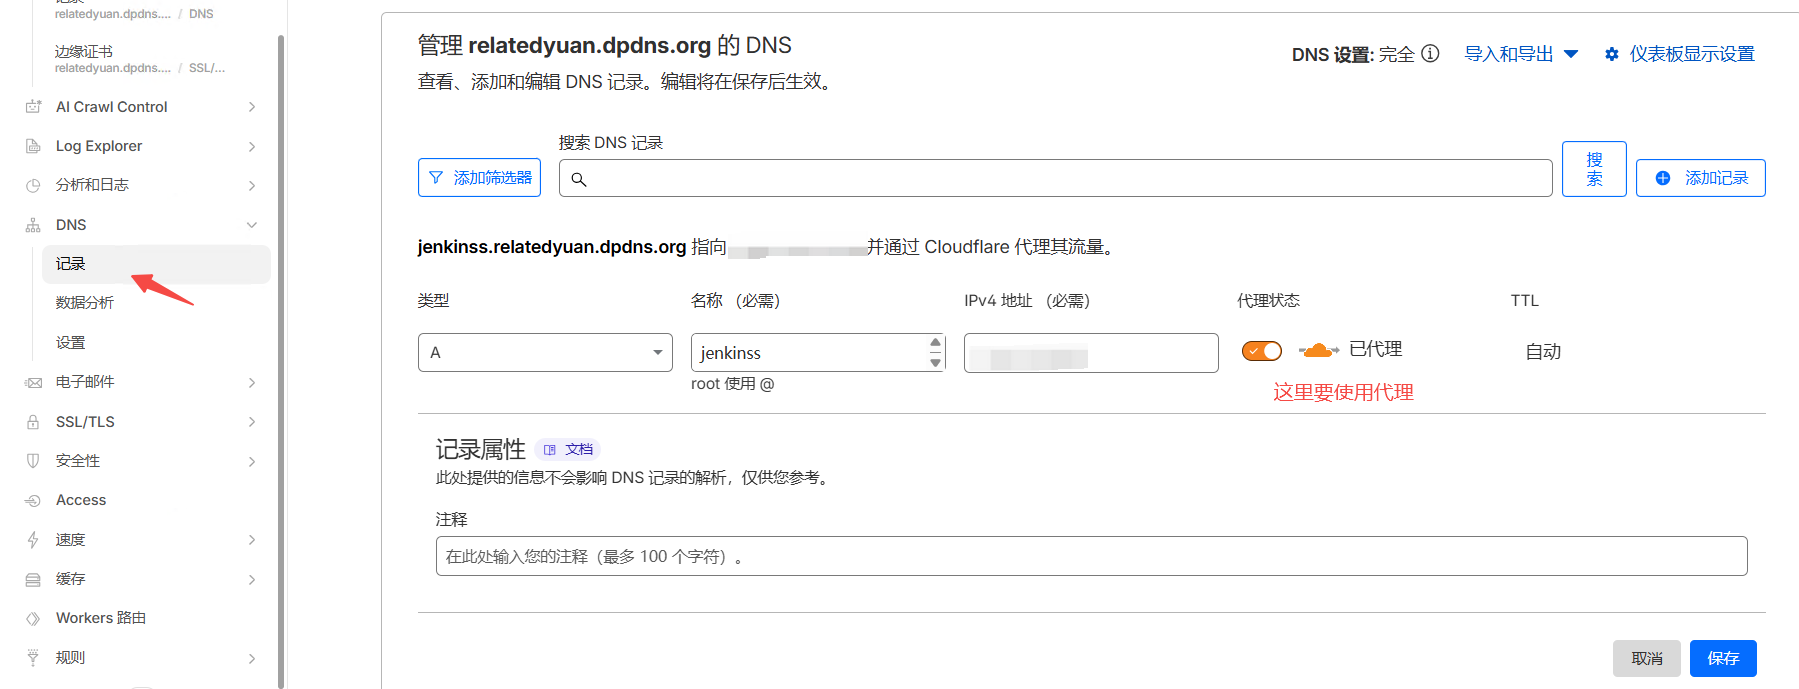Click the SSL/TLS lock icon
This screenshot has width=1799, height=689.
click(x=33, y=422)
